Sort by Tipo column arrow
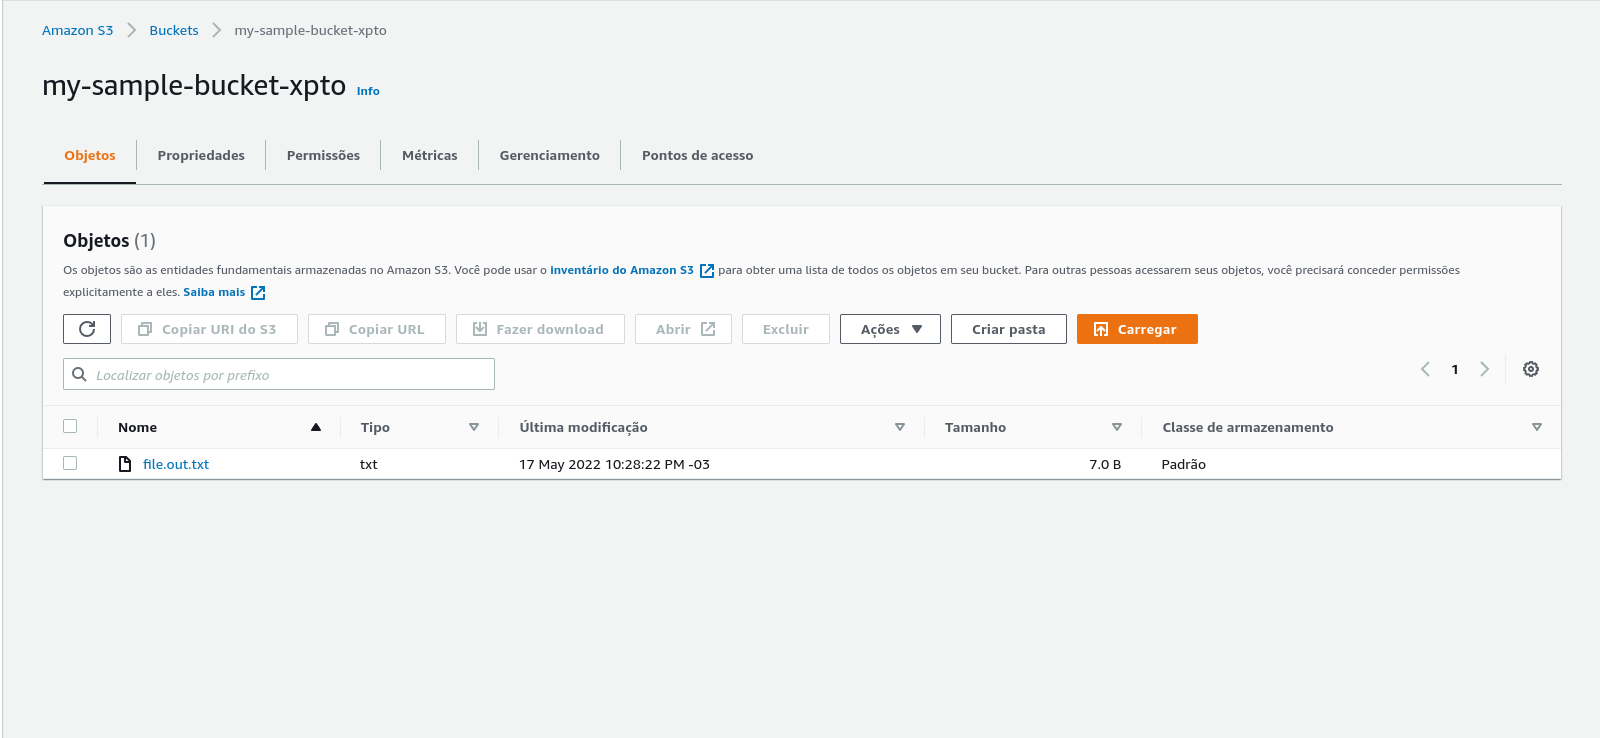The height and width of the screenshot is (738, 1600). pos(474,427)
